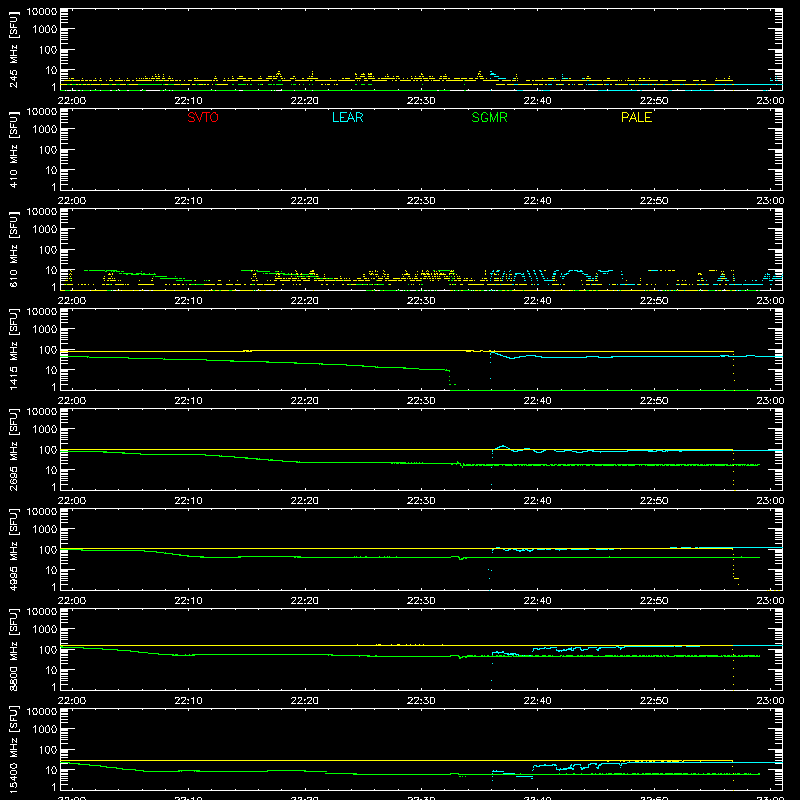This screenshot has height=800, width=800.
Task: Click the 10000 tick value on 245 MHz axis
Action: 42,12
